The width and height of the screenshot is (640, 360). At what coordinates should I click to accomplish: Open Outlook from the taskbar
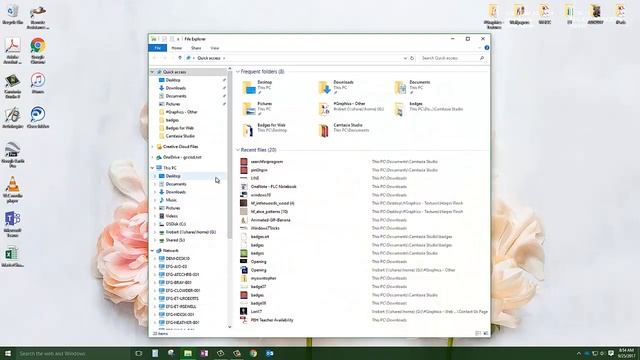point(270,353)
